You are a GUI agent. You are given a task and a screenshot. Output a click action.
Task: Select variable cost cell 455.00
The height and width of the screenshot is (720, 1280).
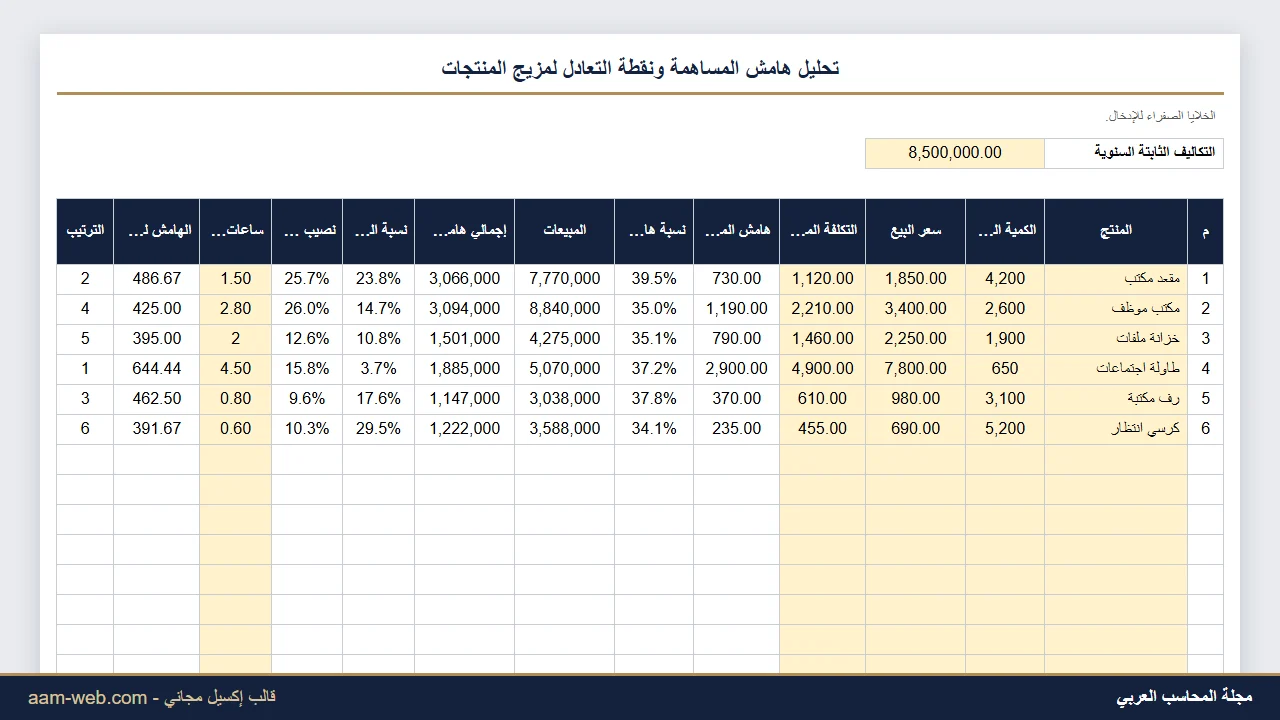pyautogui.click(x=822, y=429)
